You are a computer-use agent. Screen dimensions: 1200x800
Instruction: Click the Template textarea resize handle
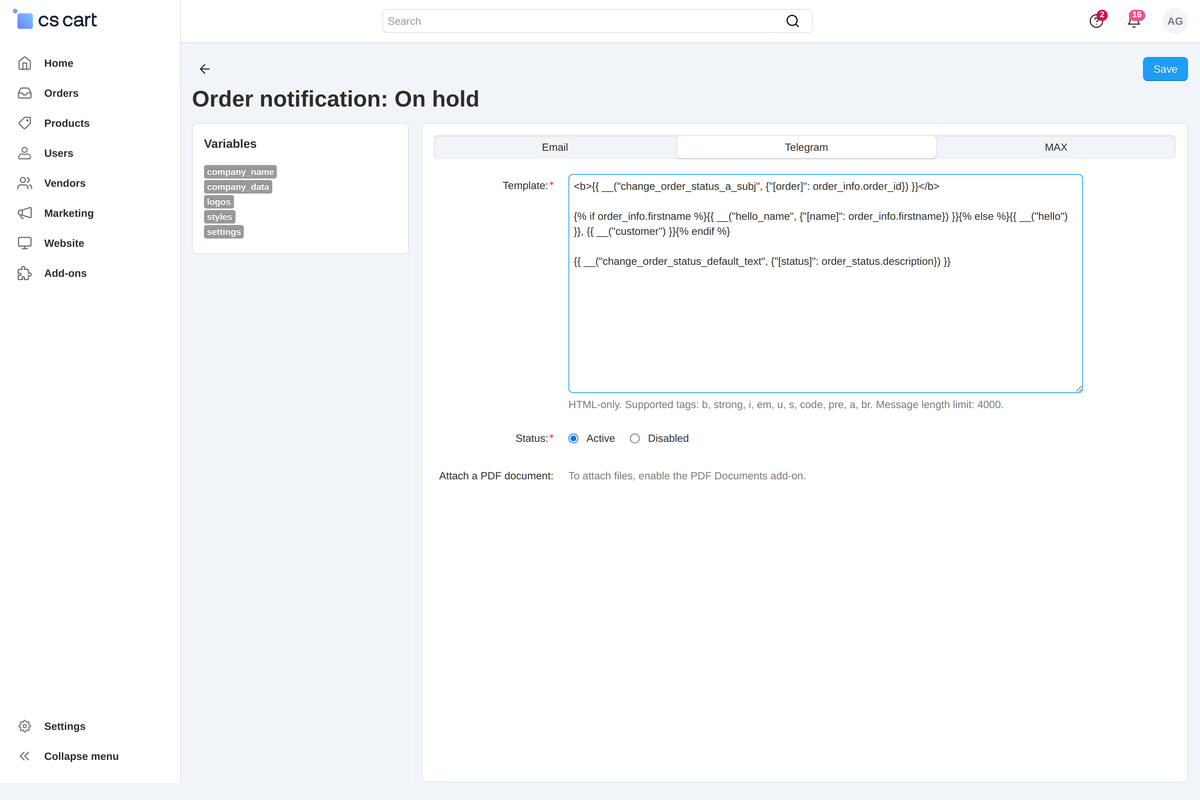pyautogui.click(x=1078, y=388)
